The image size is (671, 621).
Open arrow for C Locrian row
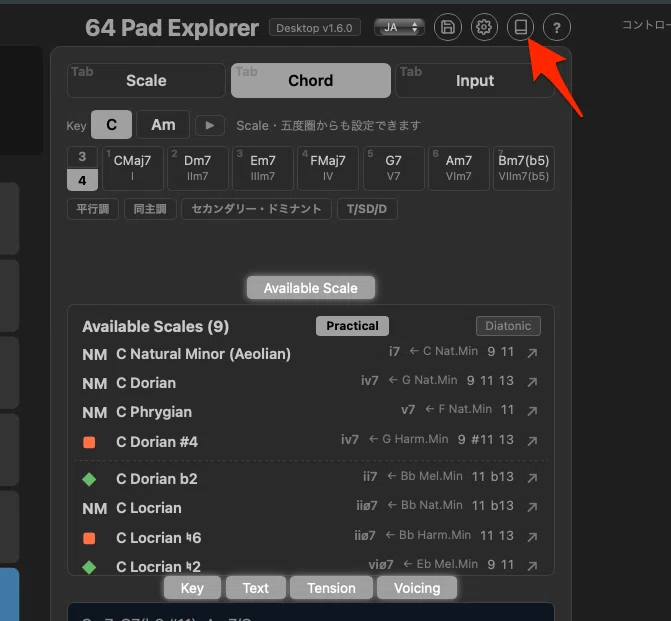tap(532, 507)
